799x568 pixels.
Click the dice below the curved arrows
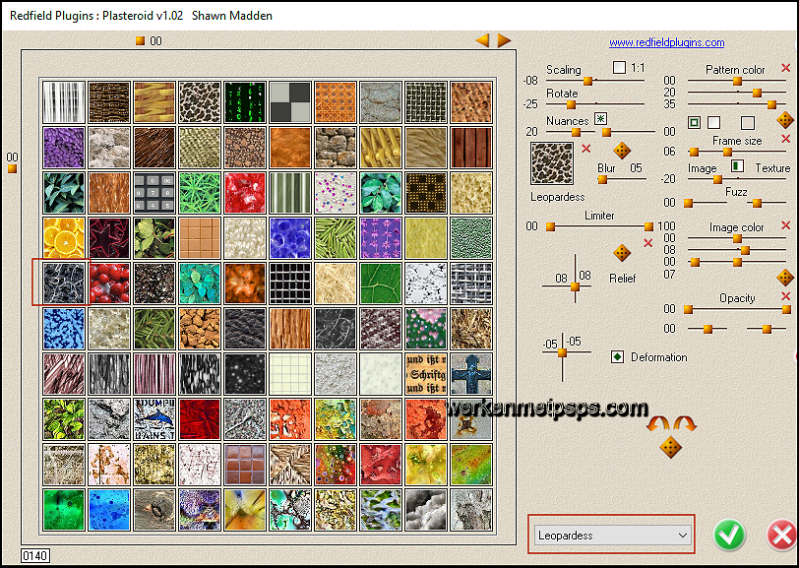coord(671,447)
